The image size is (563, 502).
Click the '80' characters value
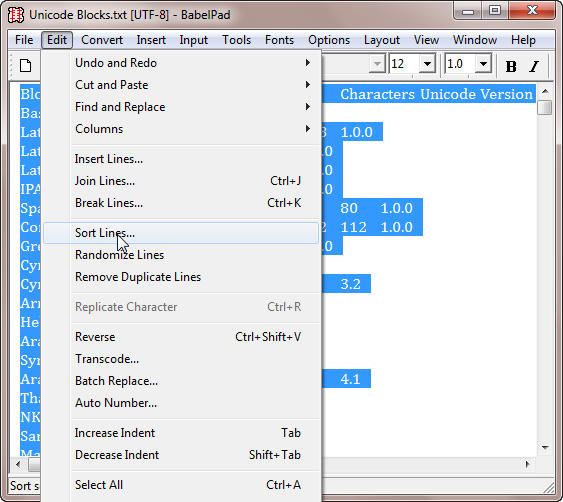pyautogui.click(x=349, y=208)
